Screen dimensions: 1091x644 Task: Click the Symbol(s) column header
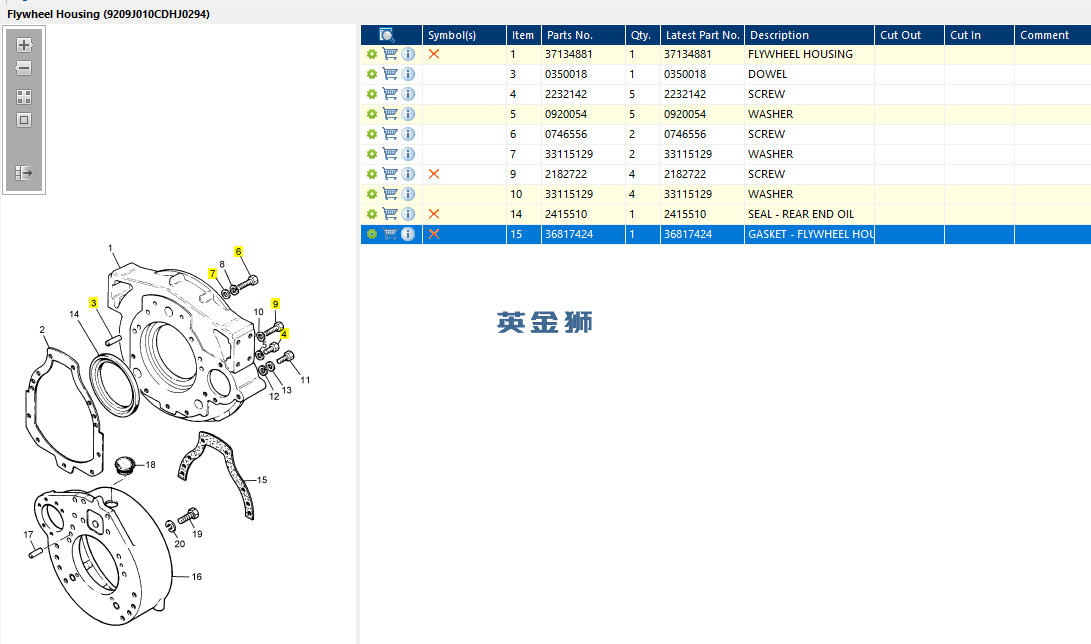pyautogui.click(x=464, y=35)
